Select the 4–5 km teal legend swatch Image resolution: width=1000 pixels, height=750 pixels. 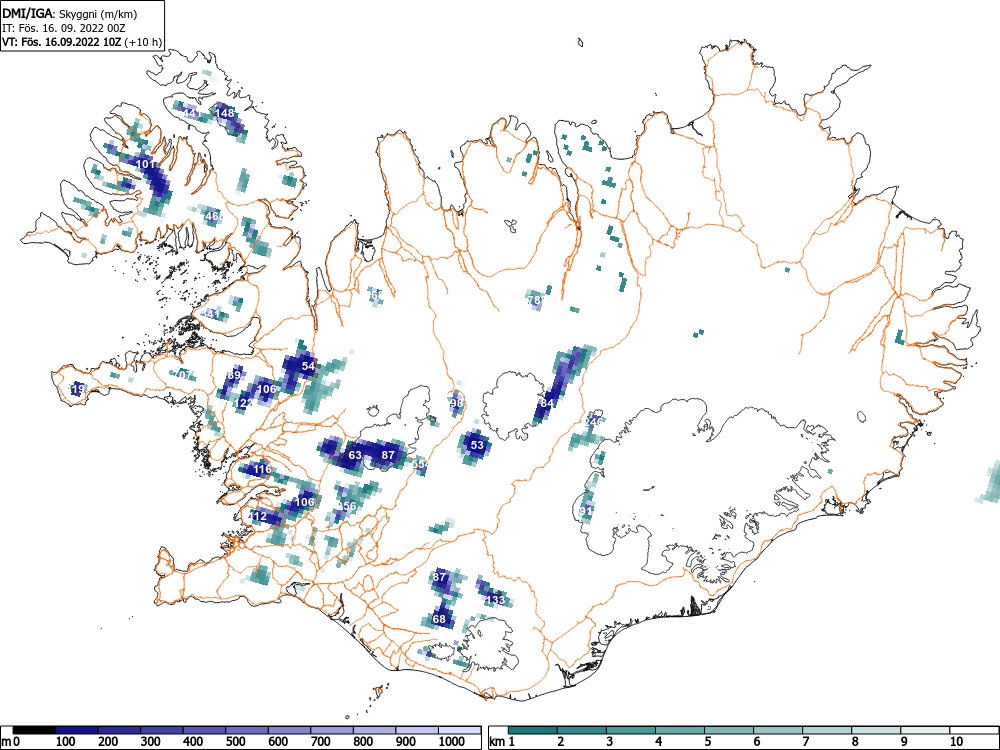[x=680, y=730]
